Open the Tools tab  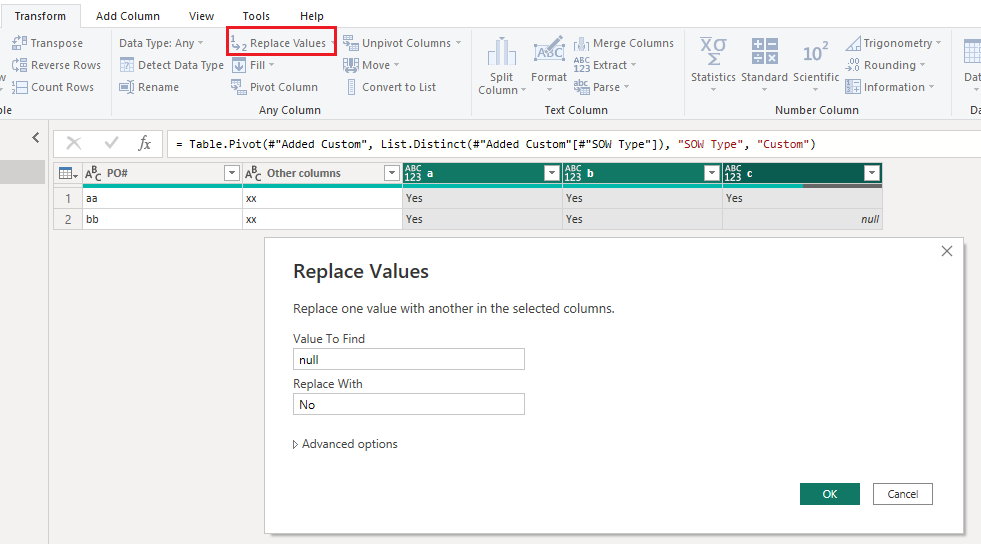click(x=257, y=16)
